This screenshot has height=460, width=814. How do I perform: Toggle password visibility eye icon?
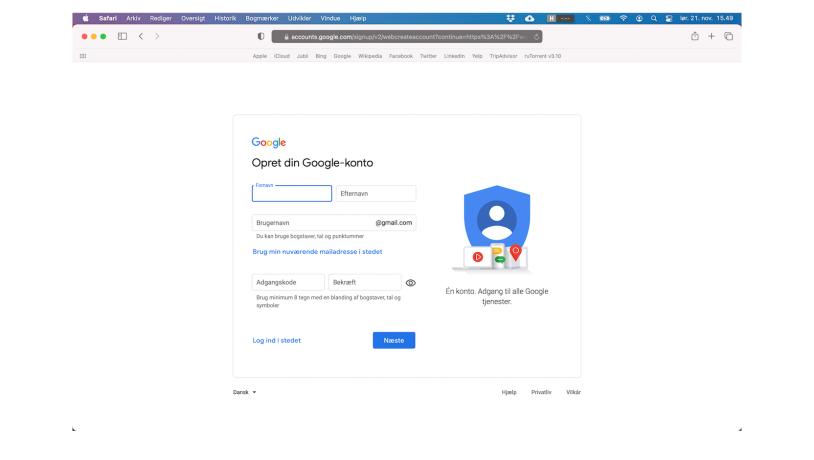[x=411, y=283]
